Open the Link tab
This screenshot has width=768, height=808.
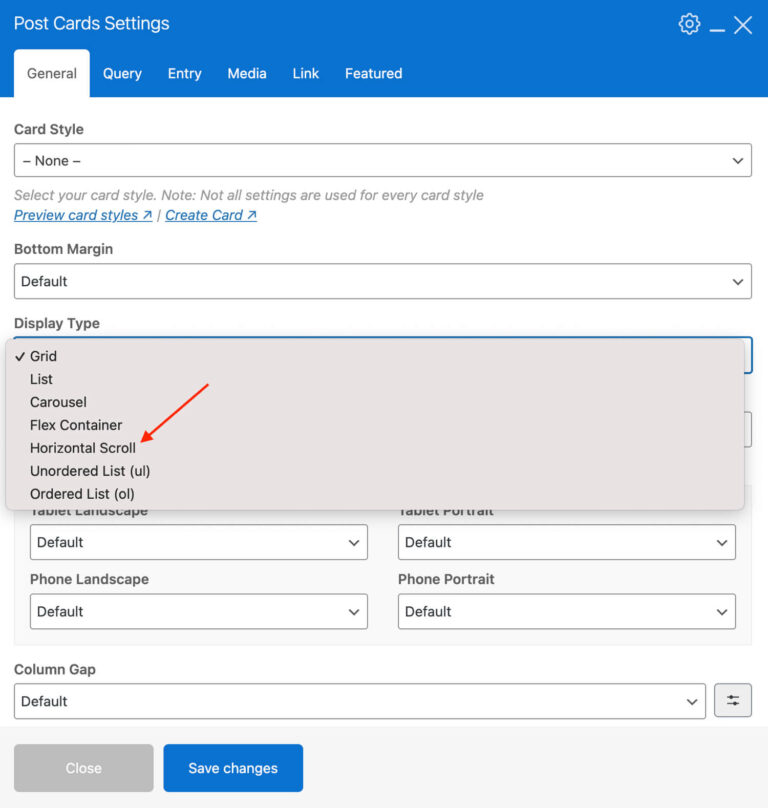(x=305, y=73)
